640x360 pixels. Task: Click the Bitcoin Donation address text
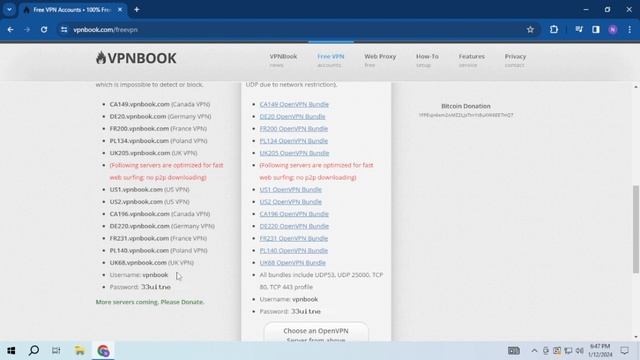pos(466,115)
